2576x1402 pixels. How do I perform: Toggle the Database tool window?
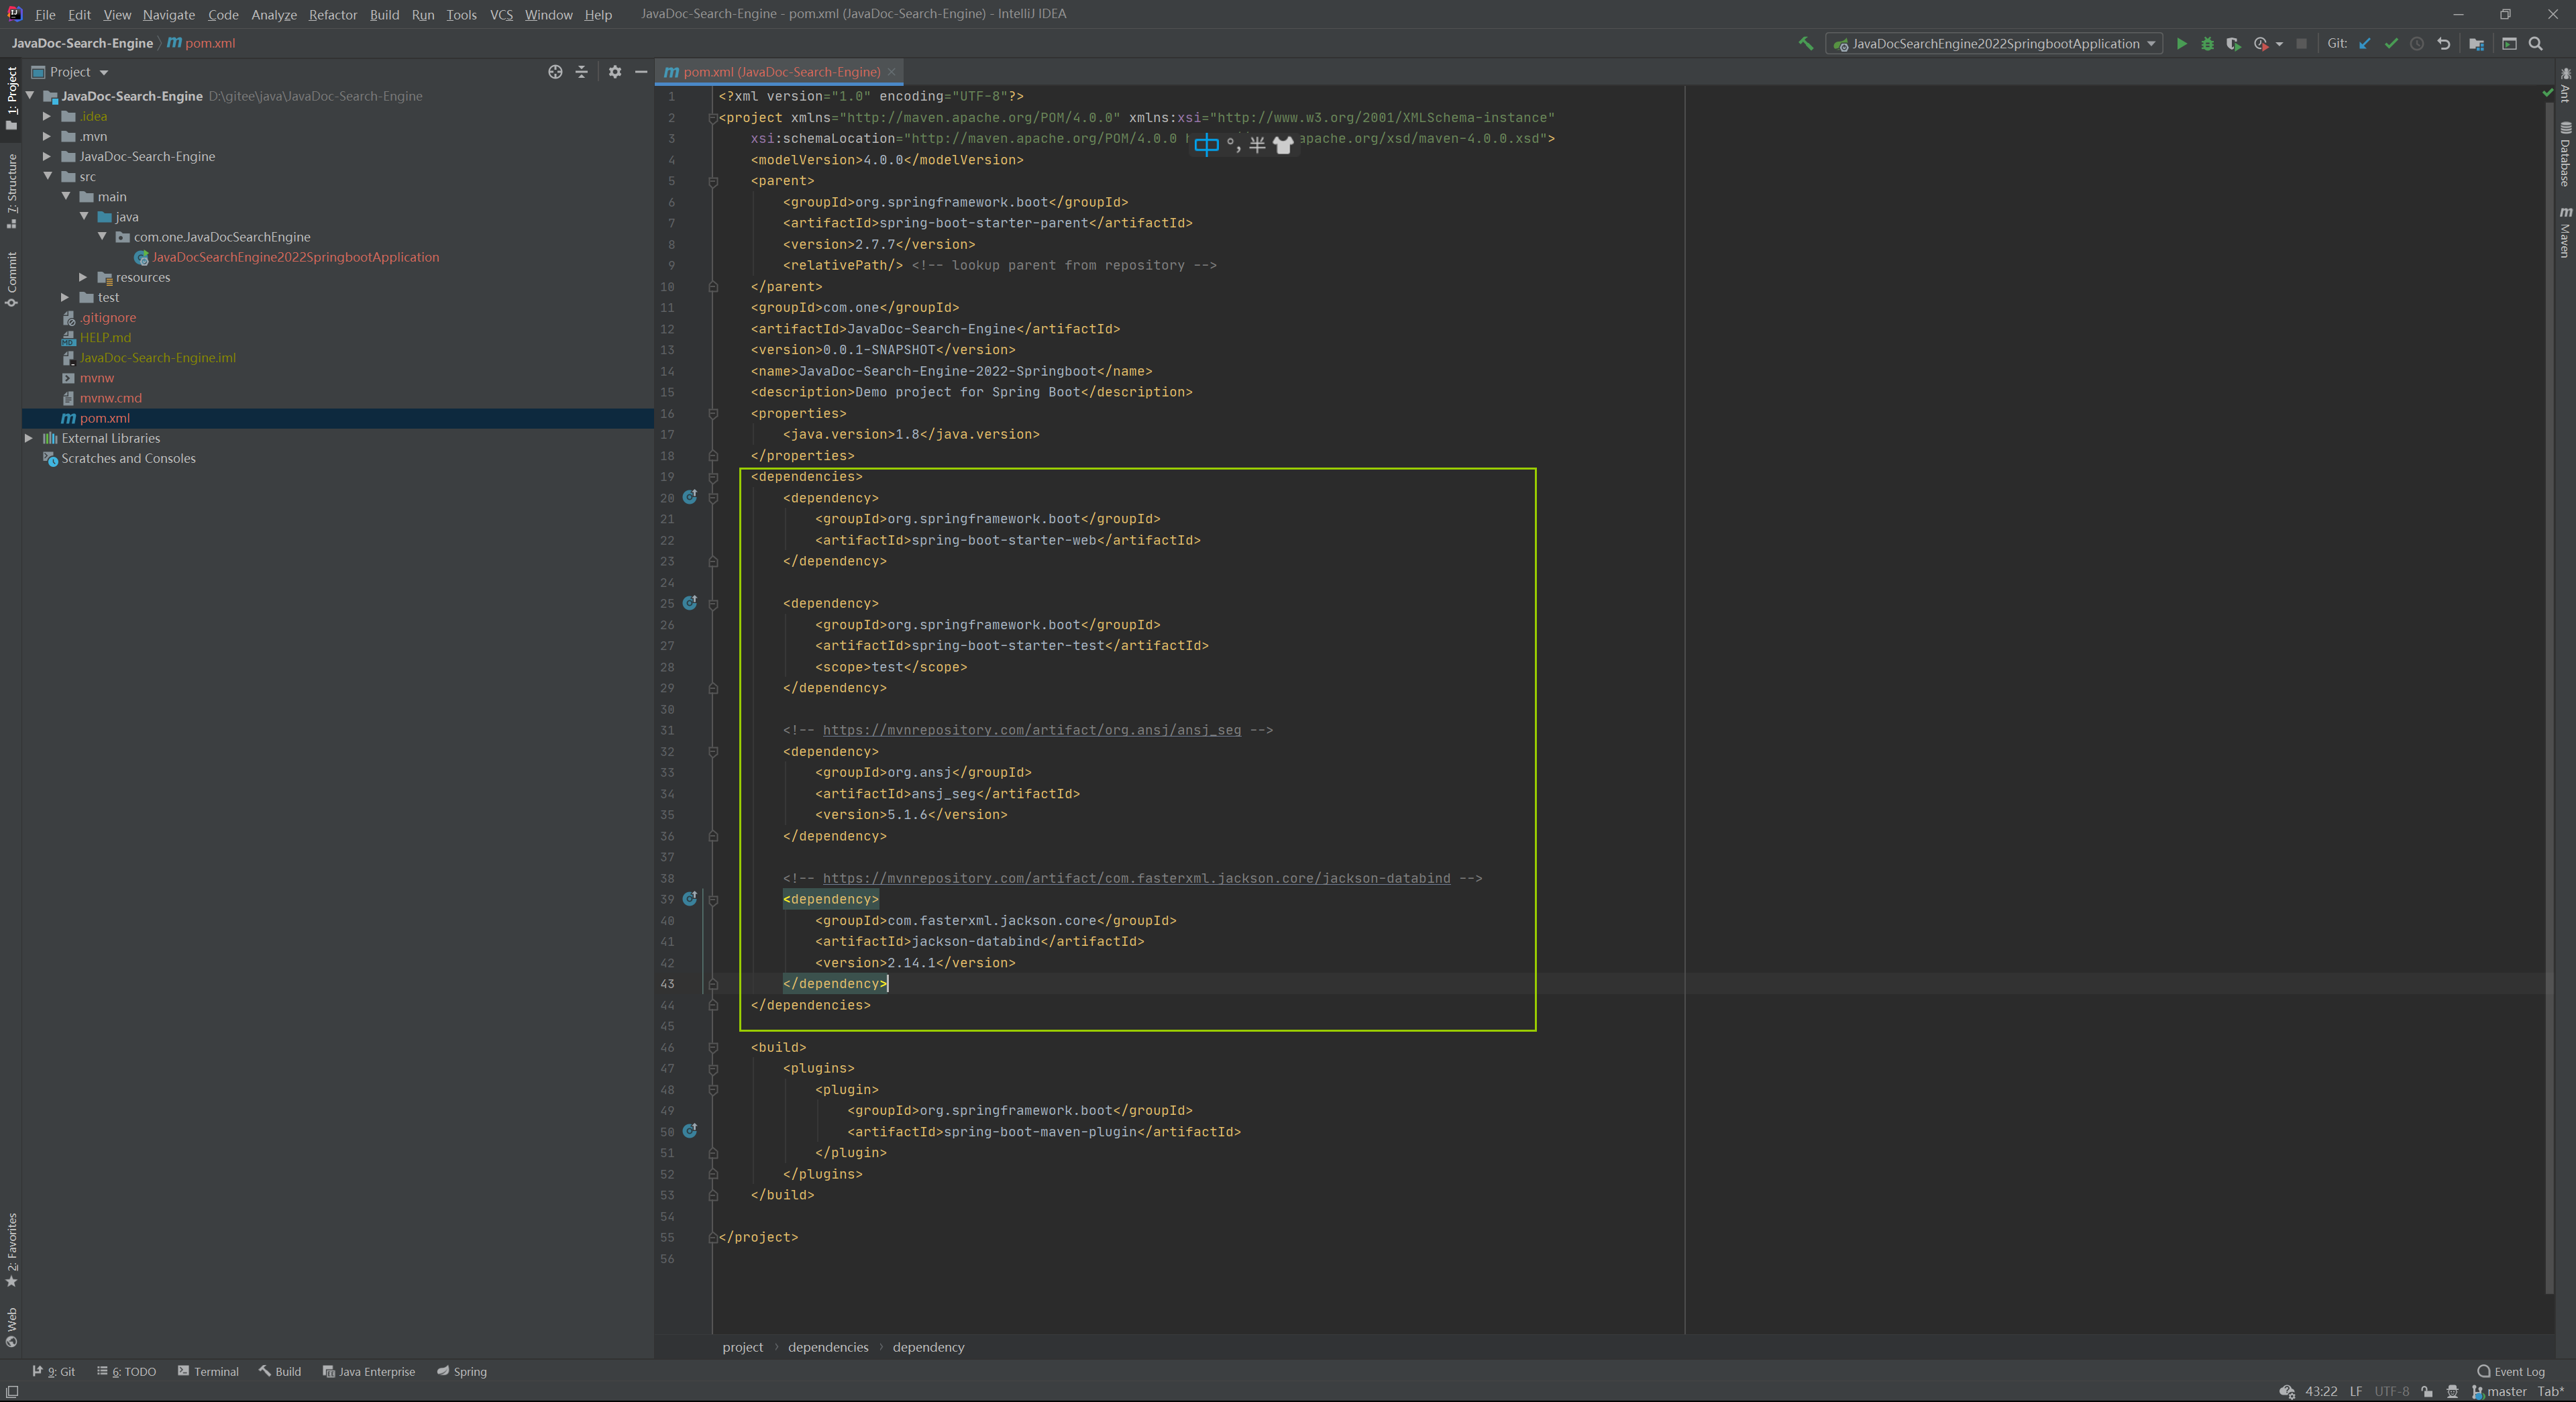click(2565, 154)
